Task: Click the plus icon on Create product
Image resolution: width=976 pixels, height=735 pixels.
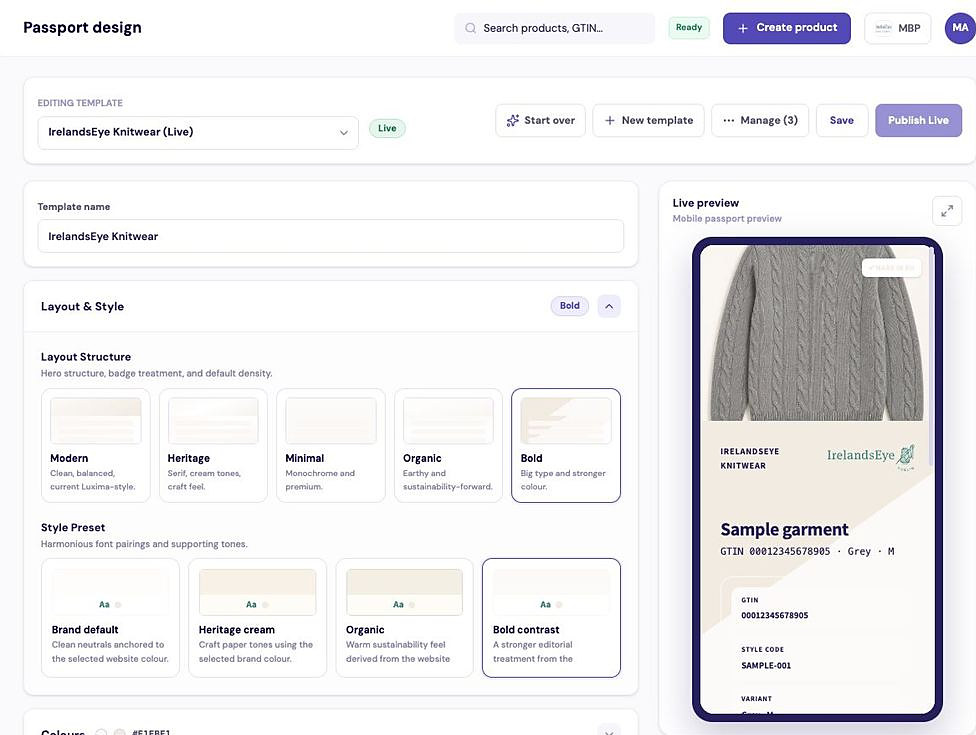Action: [x=743, y=28]
